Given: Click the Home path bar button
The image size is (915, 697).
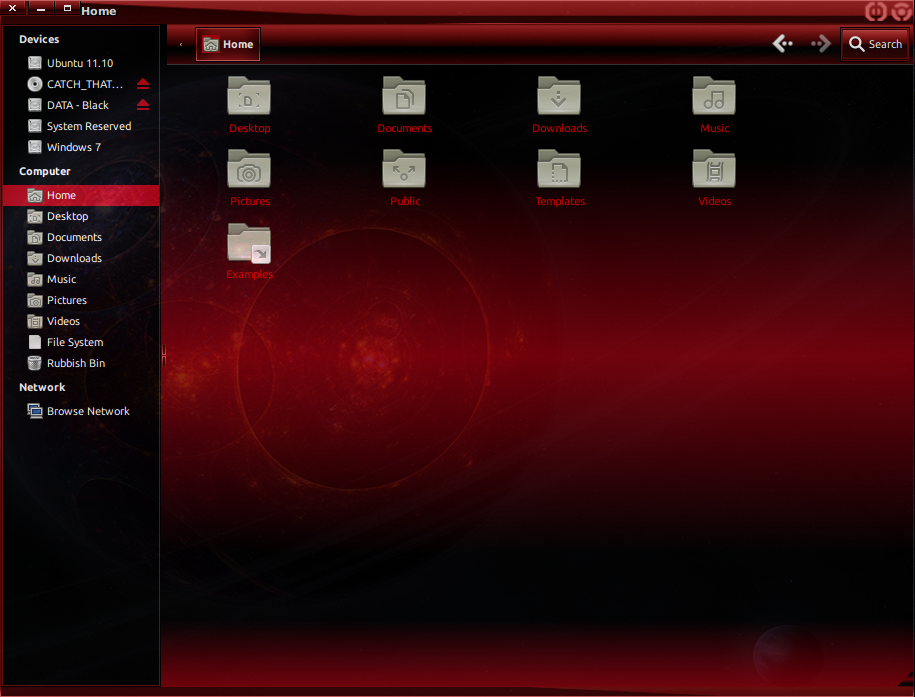Looking at the screenshot, I should click(x=228, y=44).
